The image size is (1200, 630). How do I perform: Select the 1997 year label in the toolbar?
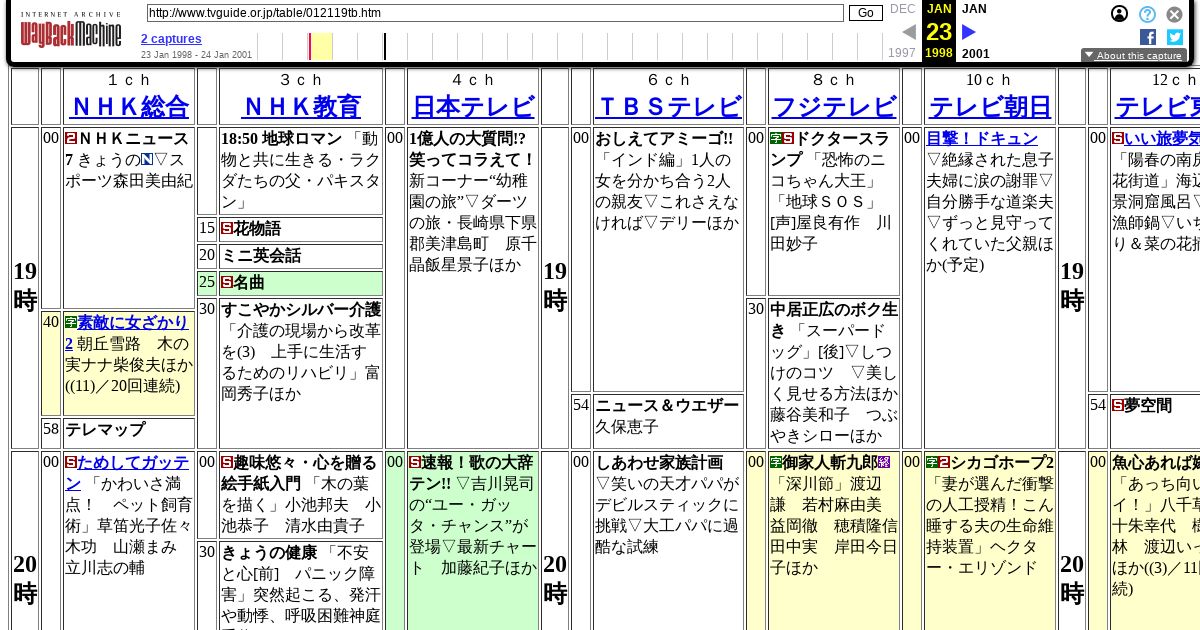point(902,53)
